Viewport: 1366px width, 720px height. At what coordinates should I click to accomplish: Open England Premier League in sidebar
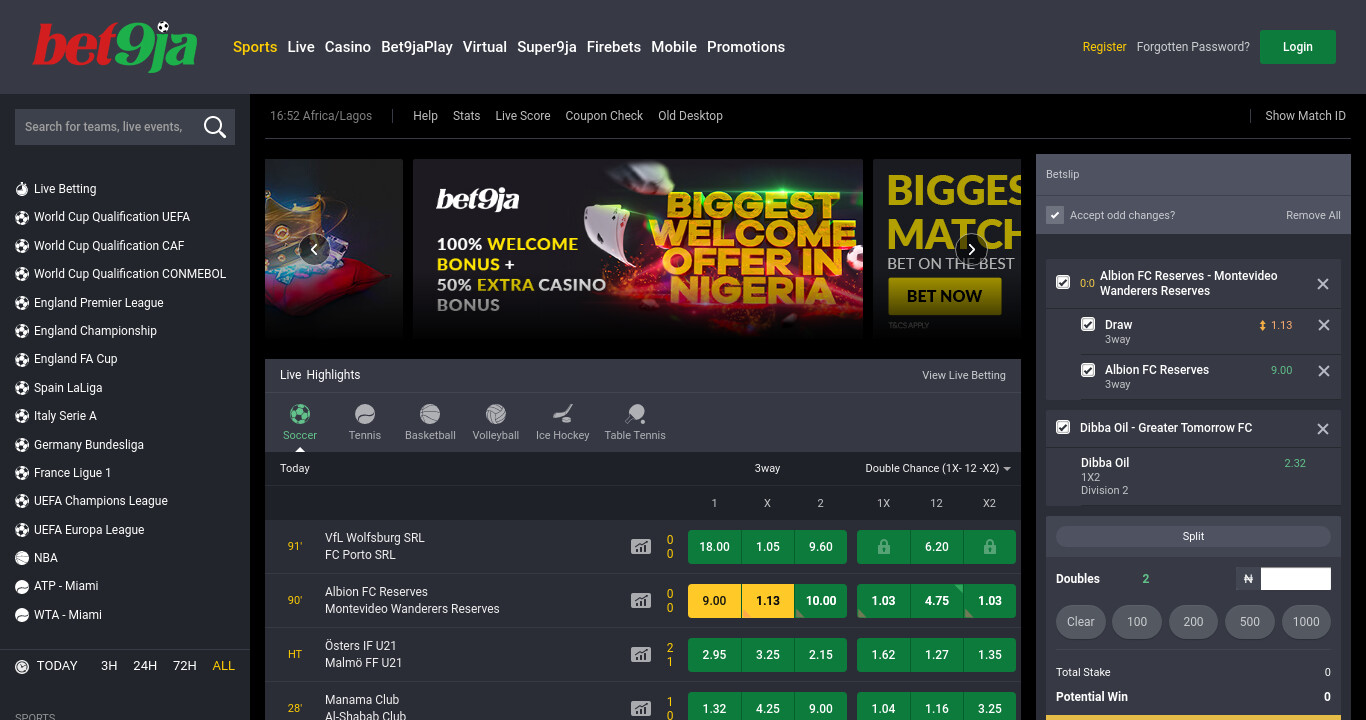click(x=98, y=303)
